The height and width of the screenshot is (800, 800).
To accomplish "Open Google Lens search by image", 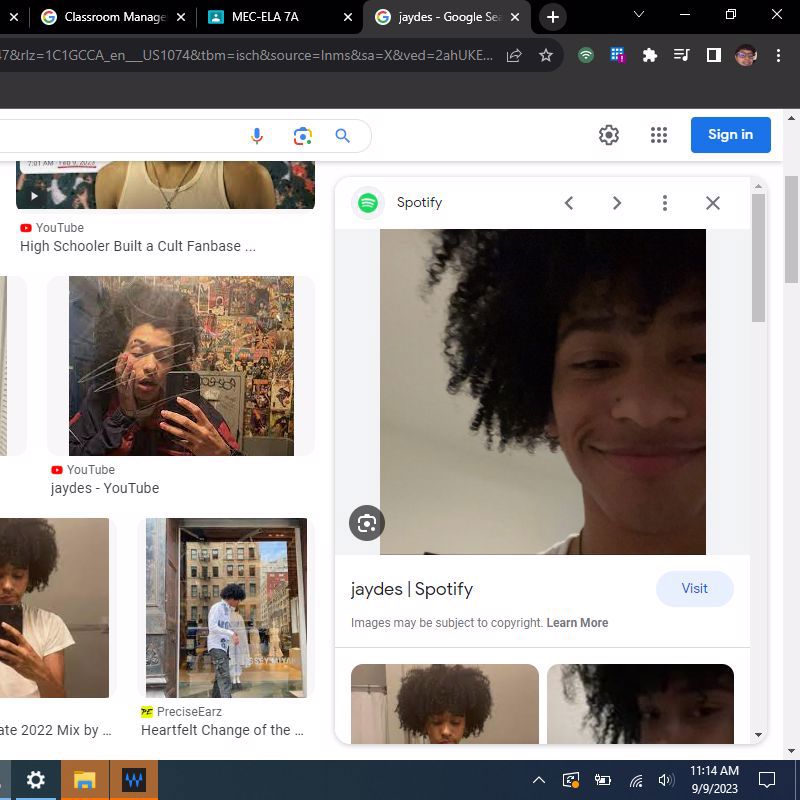I will [x=303, y=136].
